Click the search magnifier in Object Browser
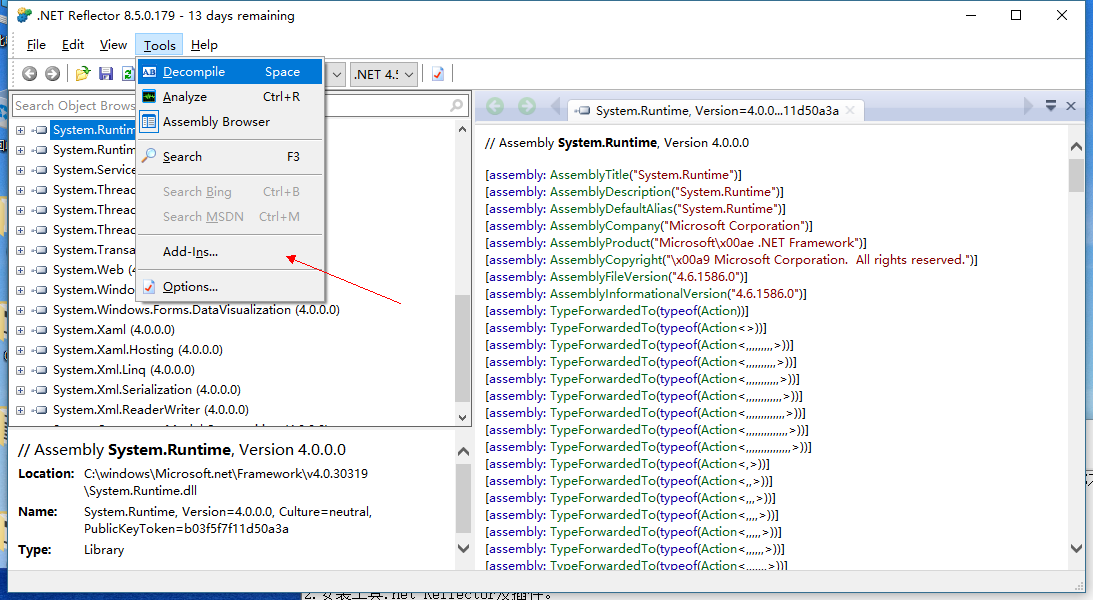 click(x=457, y=105)
